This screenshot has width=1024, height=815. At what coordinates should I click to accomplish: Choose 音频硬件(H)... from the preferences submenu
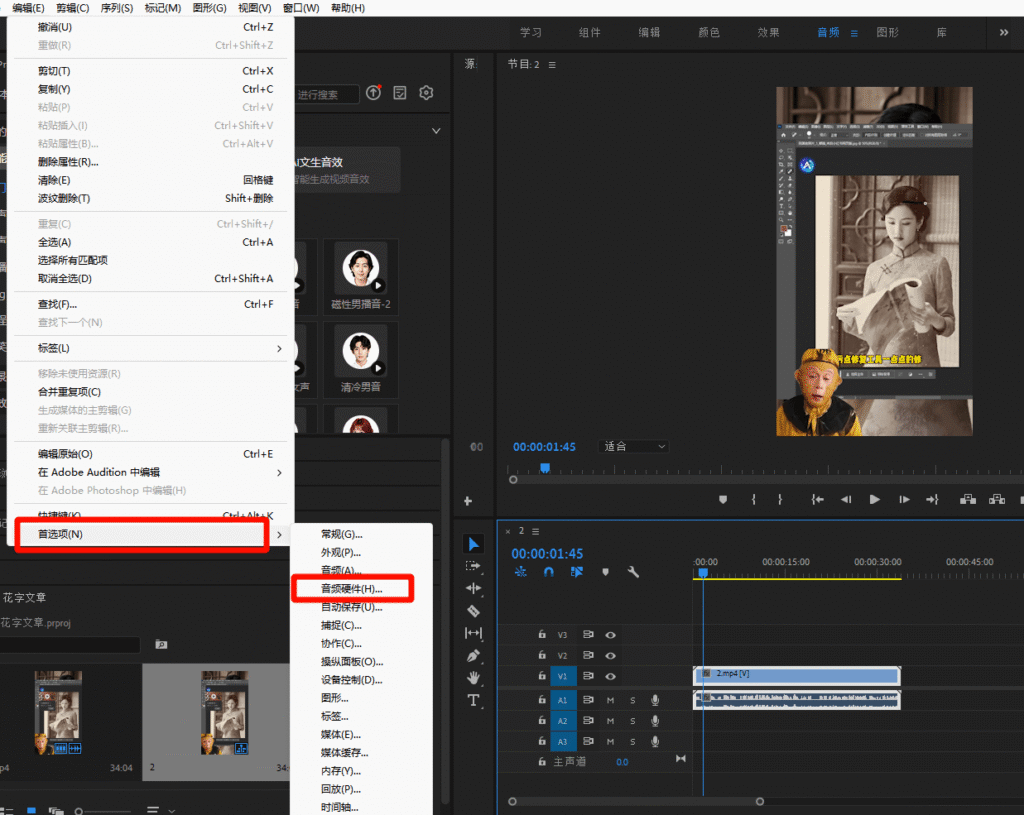click(x=351, y=588)
